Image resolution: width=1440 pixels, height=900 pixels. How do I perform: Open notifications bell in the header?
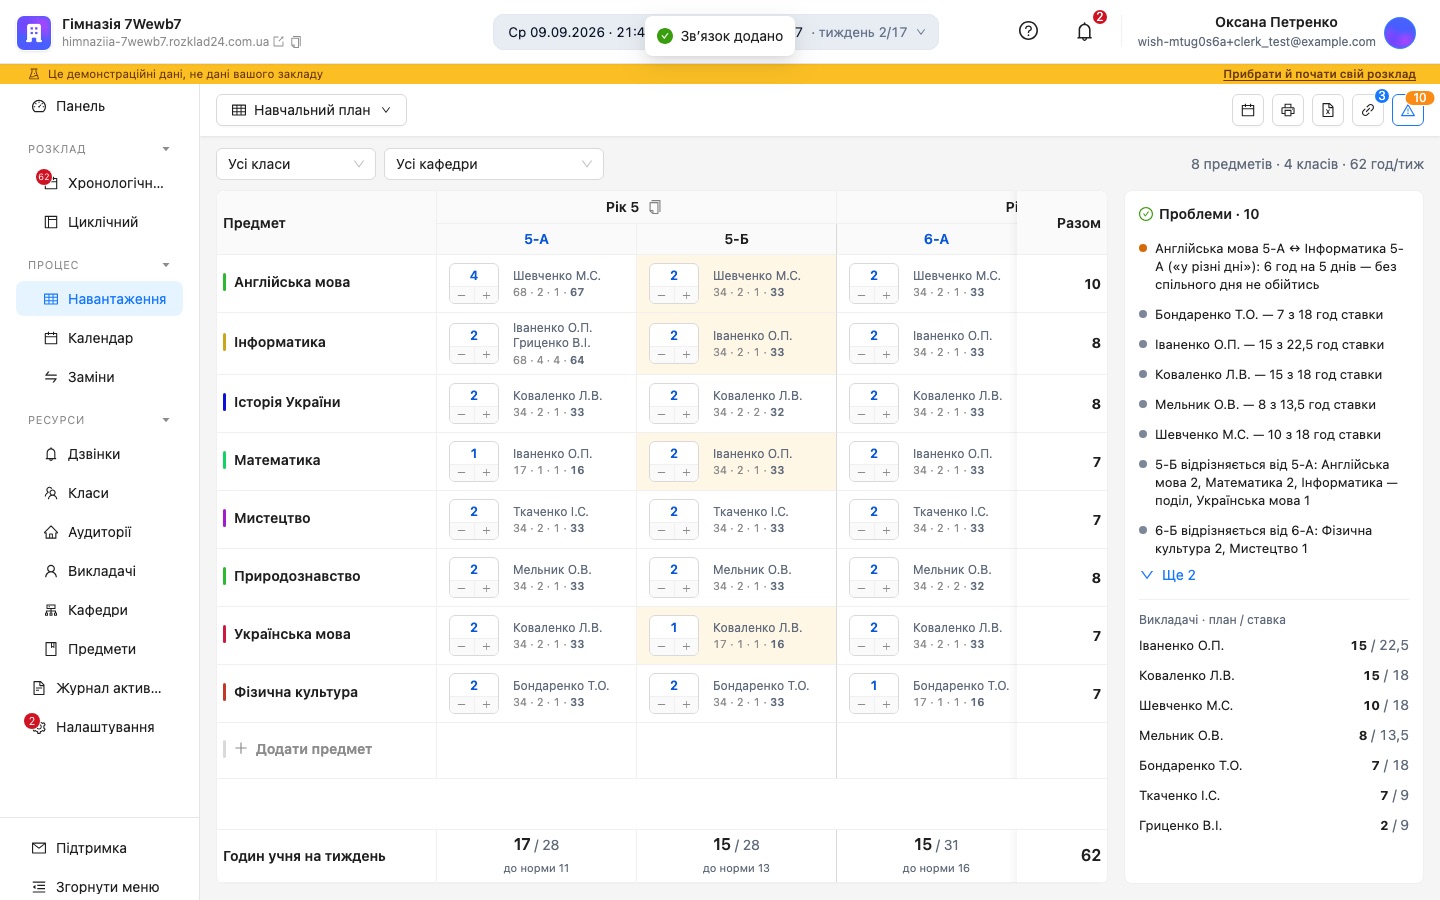click(1084, 32)
